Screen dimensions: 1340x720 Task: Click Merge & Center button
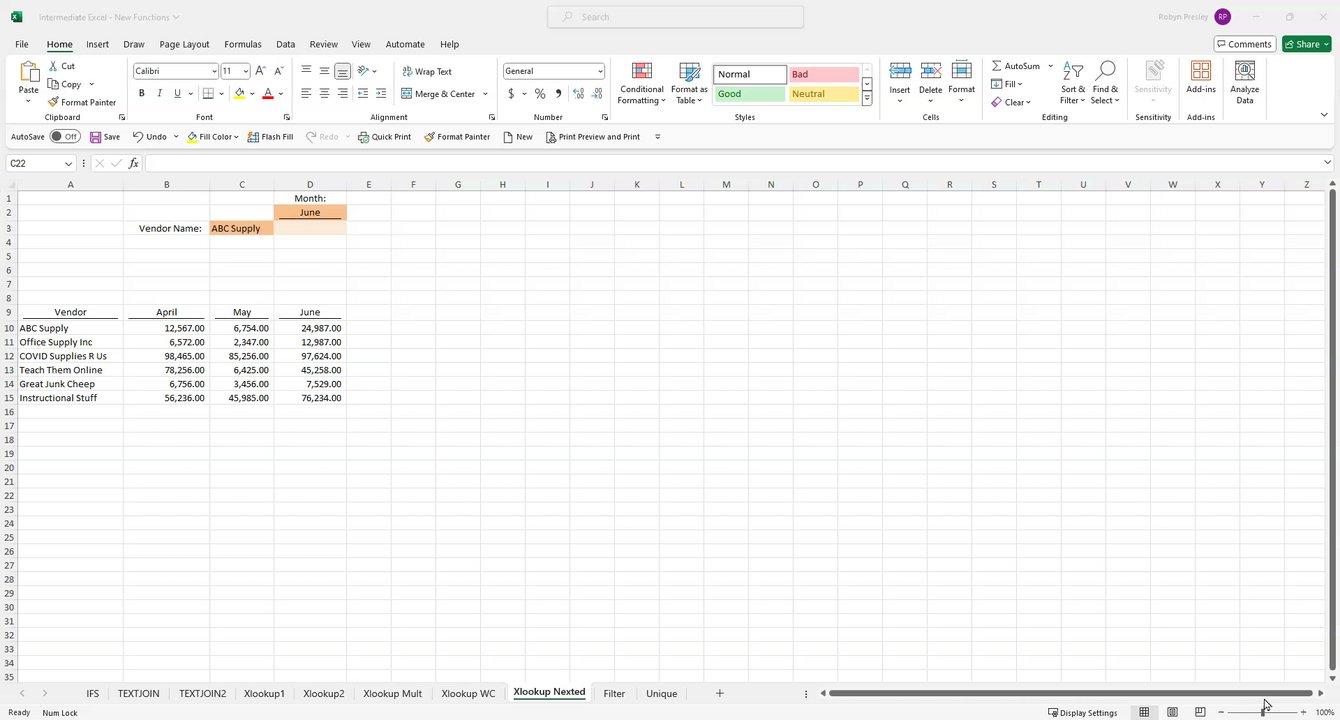click(x=439, y=94)
